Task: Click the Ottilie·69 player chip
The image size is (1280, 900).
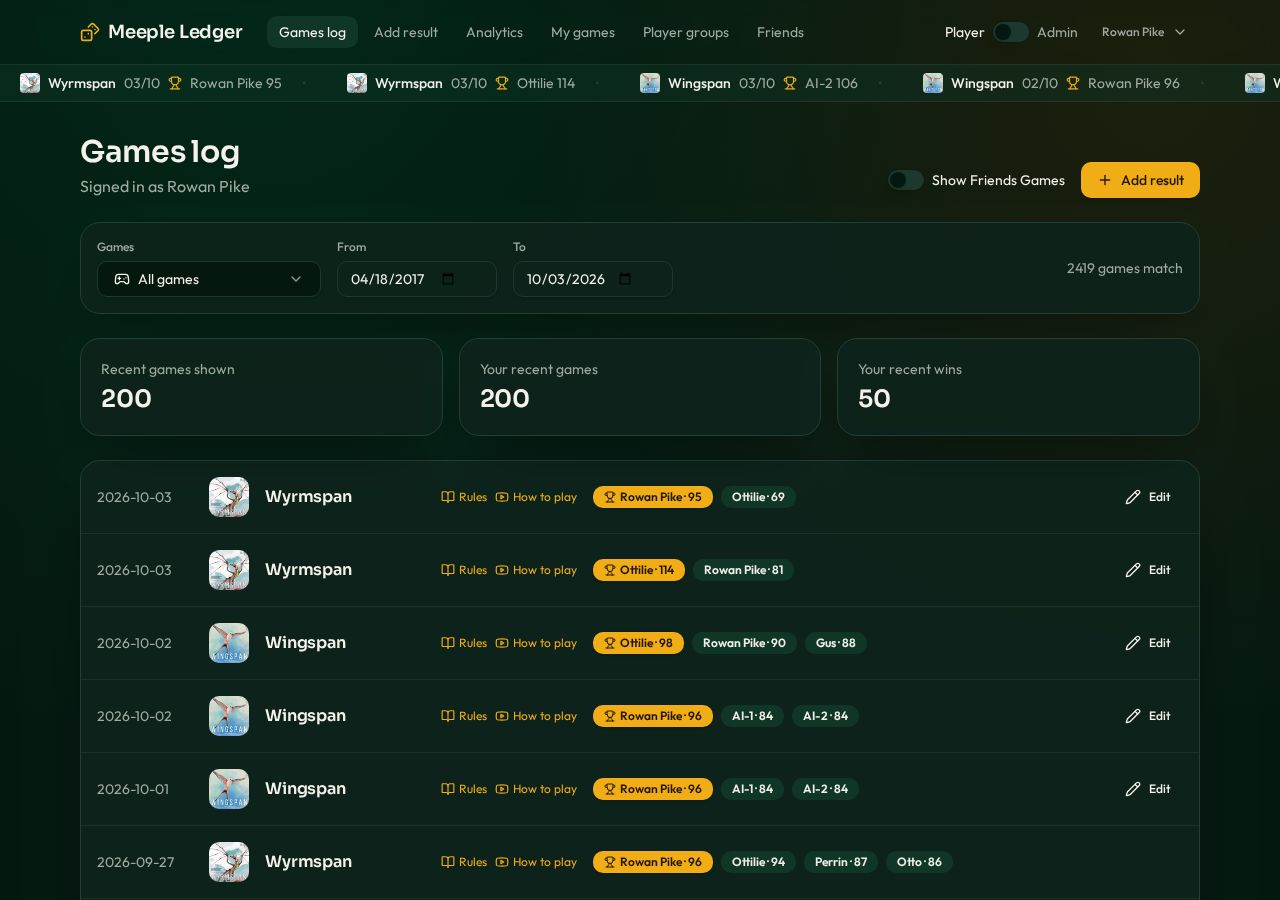Action: pyautogui.click(x=758, y=497)
